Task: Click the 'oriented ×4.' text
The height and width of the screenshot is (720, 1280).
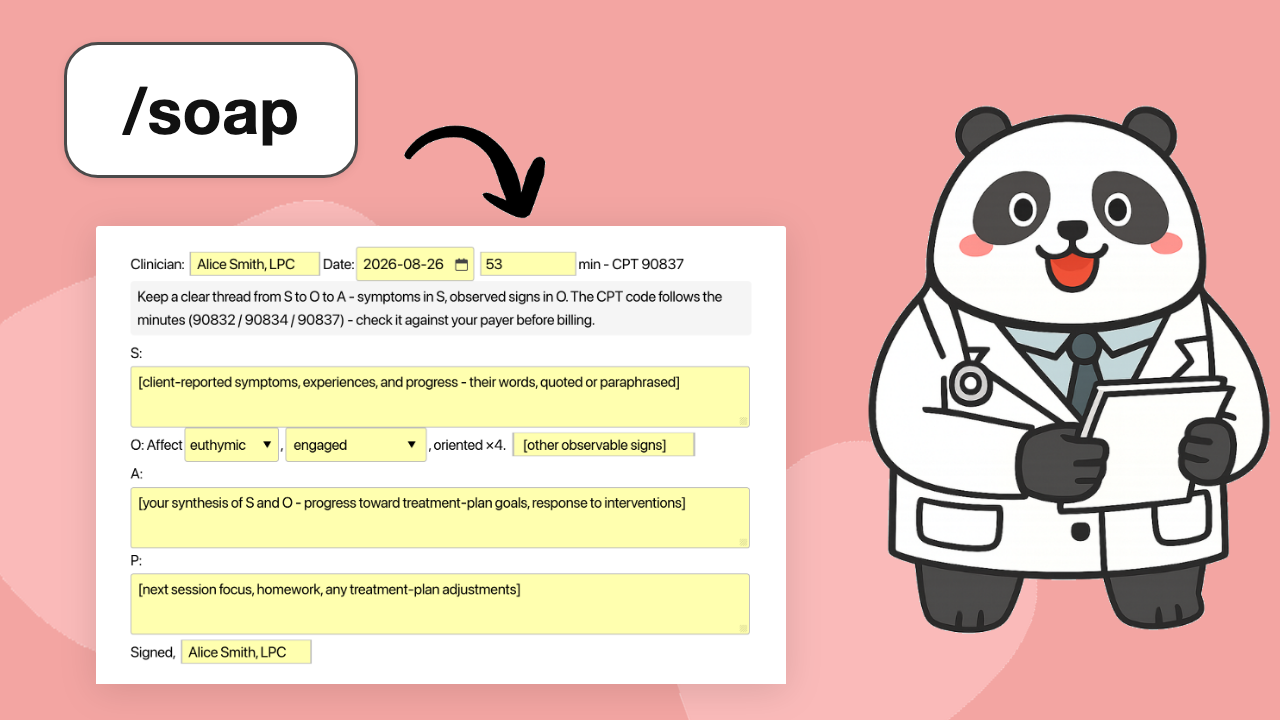Action: (x=469, y=445)
